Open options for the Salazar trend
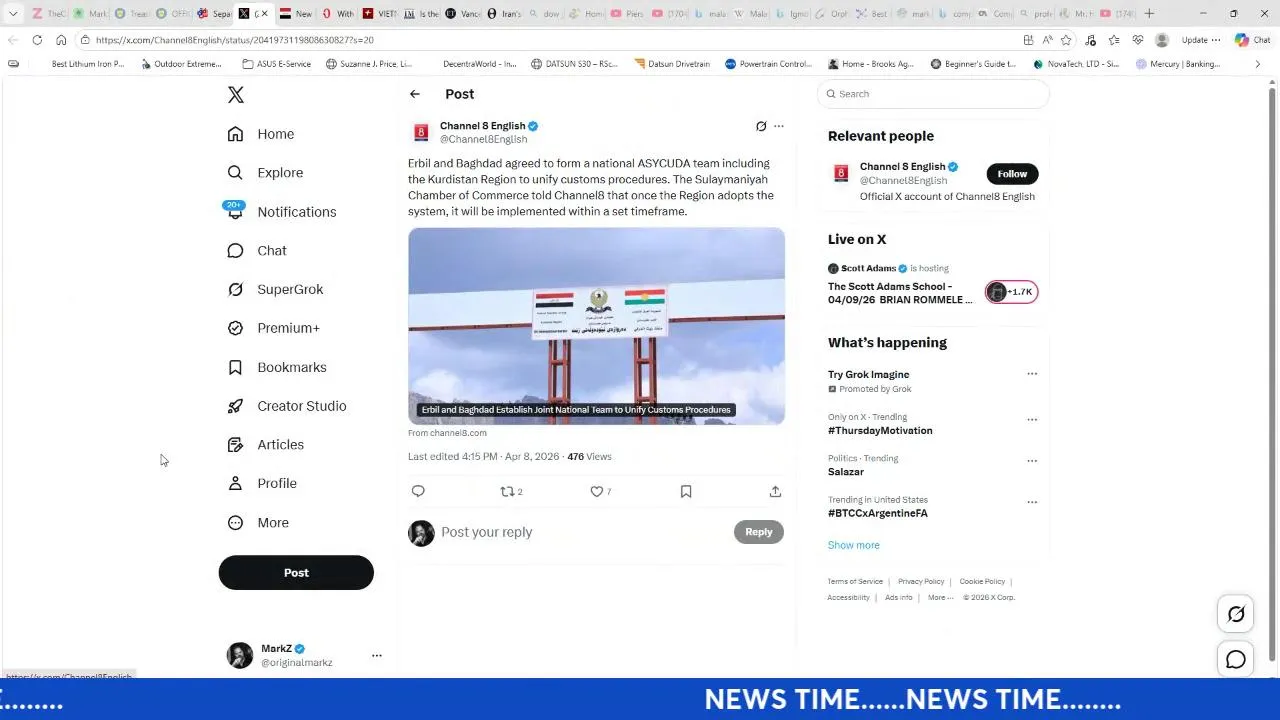The image size is (1280, 720). click(x=1032, y=461)
